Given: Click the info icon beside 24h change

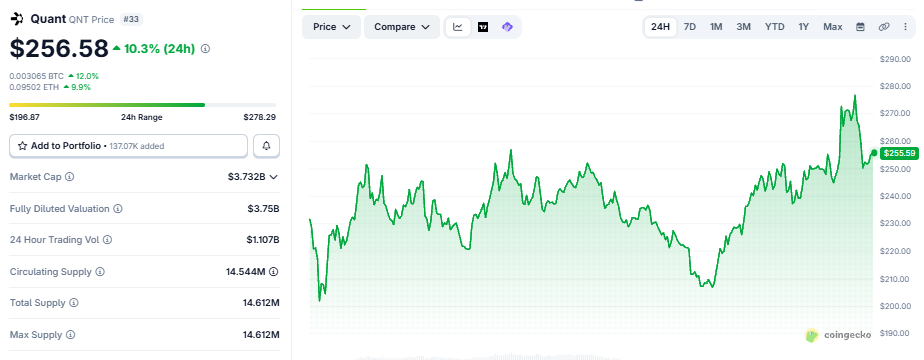Looking at the screenshot, I should [205, 49].
